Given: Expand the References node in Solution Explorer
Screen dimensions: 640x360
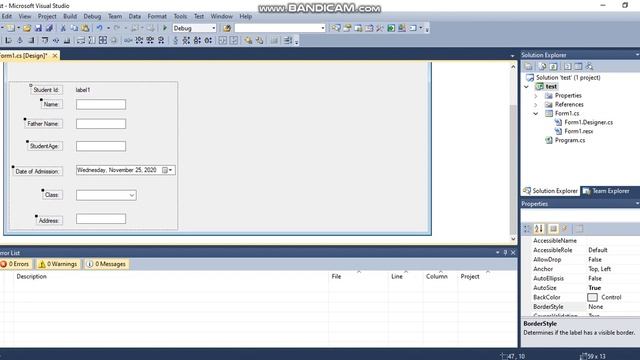Looking at the screenshot, I should (536, 104).
